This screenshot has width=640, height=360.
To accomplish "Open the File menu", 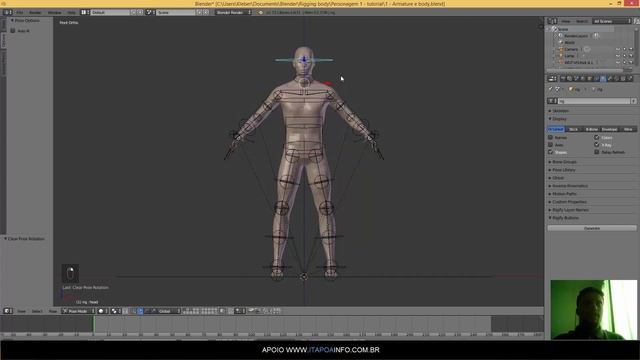I will [19, 13].
